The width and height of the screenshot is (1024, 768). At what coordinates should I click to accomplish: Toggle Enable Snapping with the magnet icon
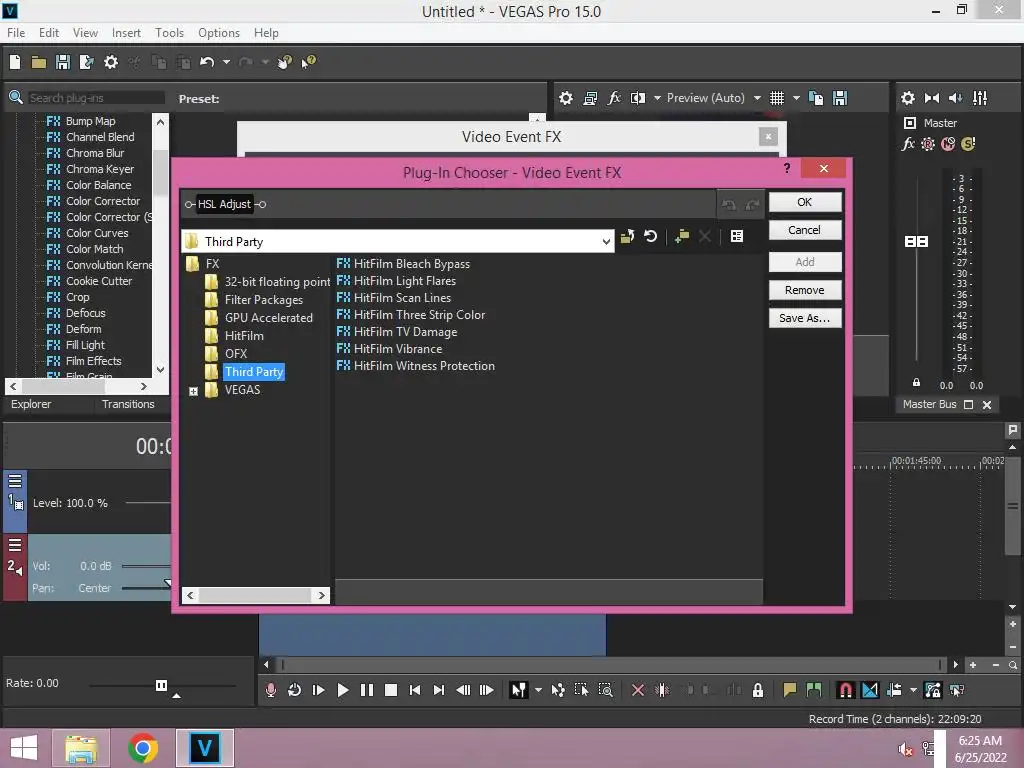[845, 690]
